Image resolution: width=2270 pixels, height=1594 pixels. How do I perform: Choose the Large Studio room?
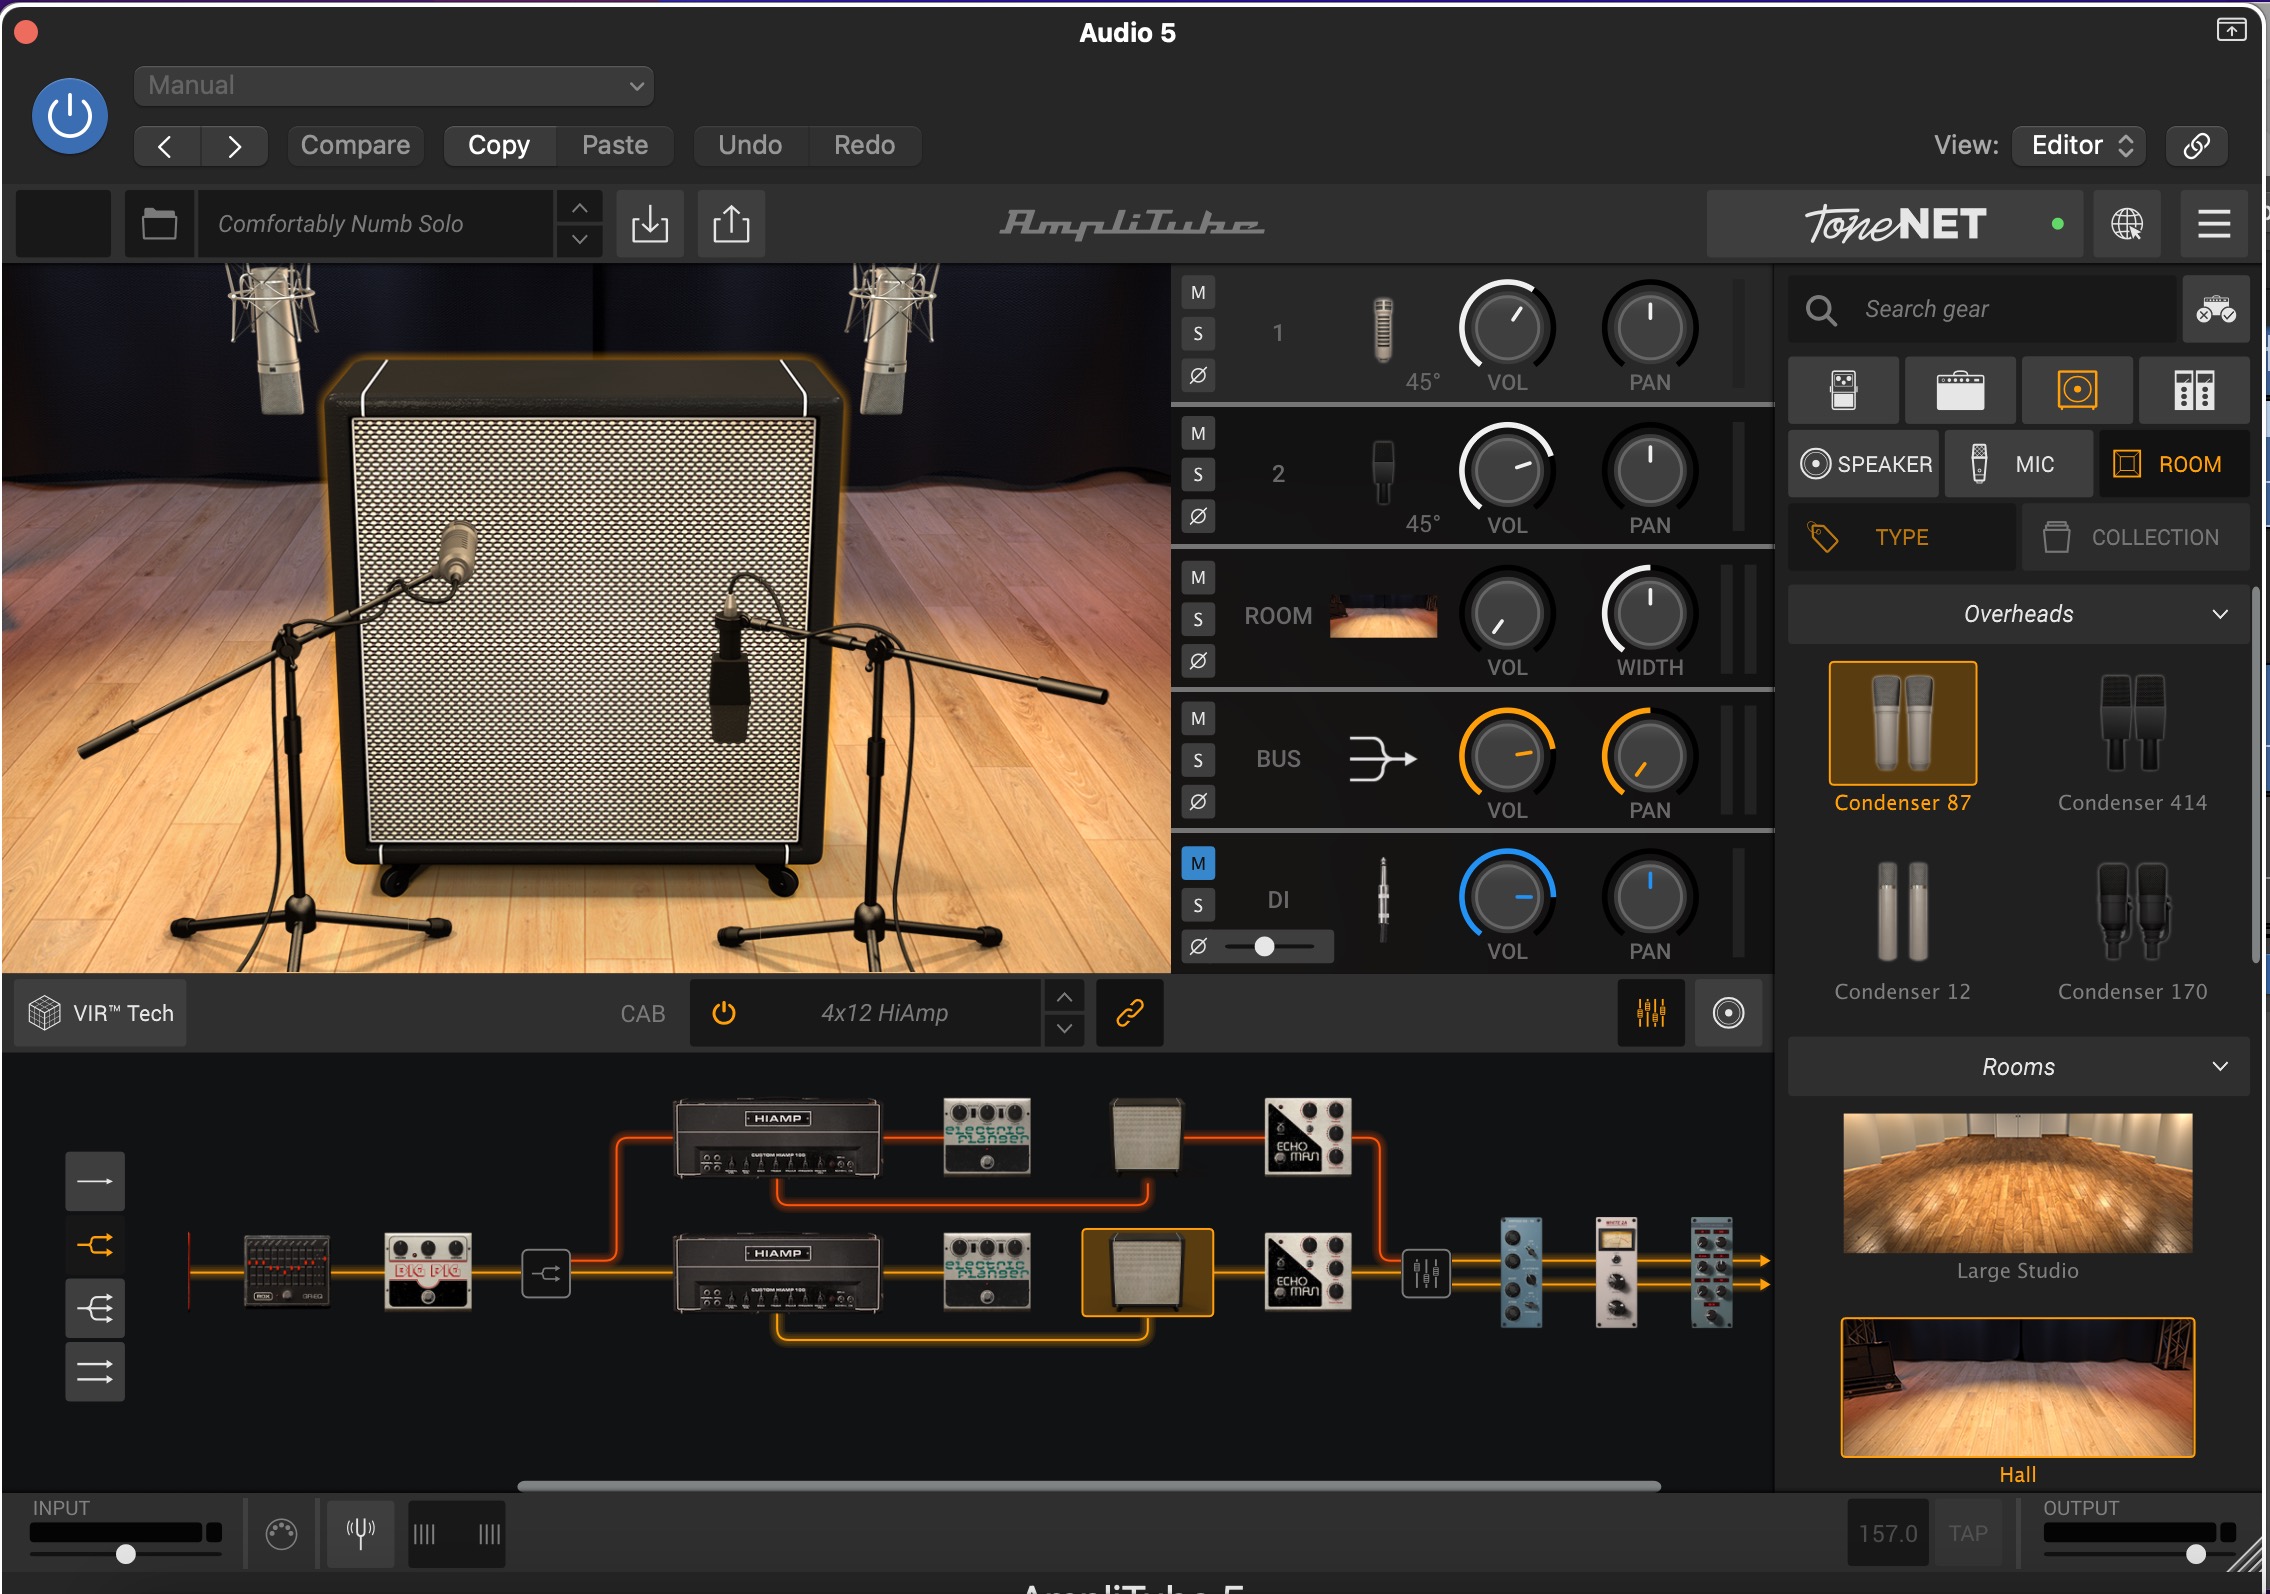click(2018, 1196)
